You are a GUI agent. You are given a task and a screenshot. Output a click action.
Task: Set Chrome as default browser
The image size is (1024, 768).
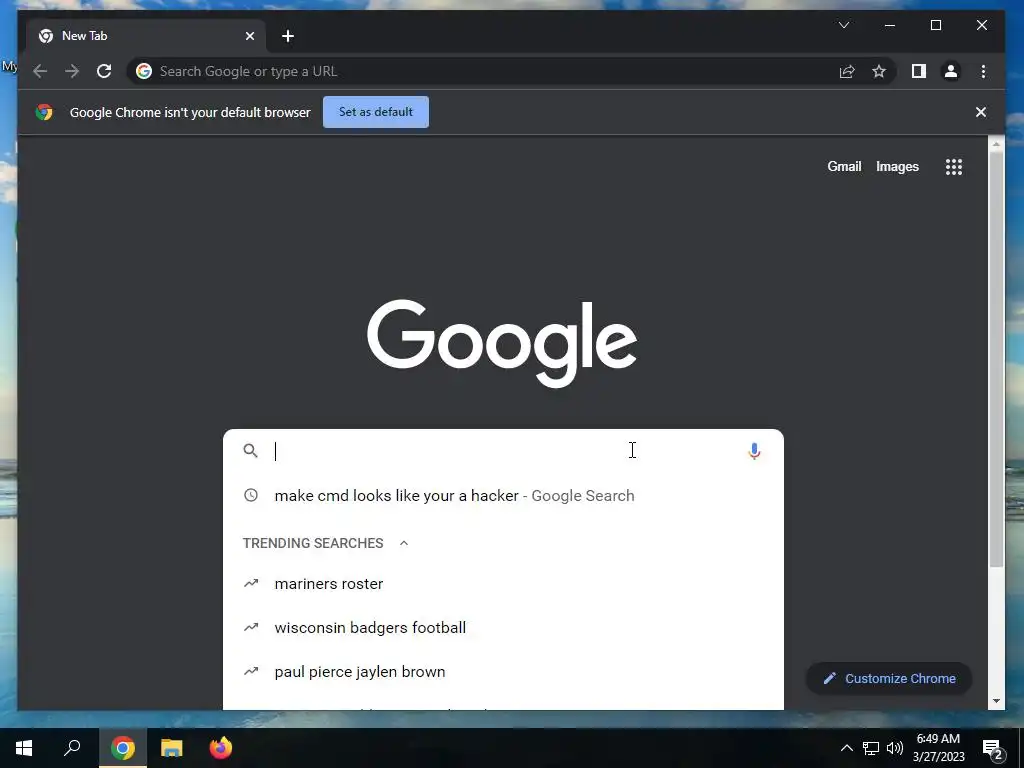click(376, 112)
